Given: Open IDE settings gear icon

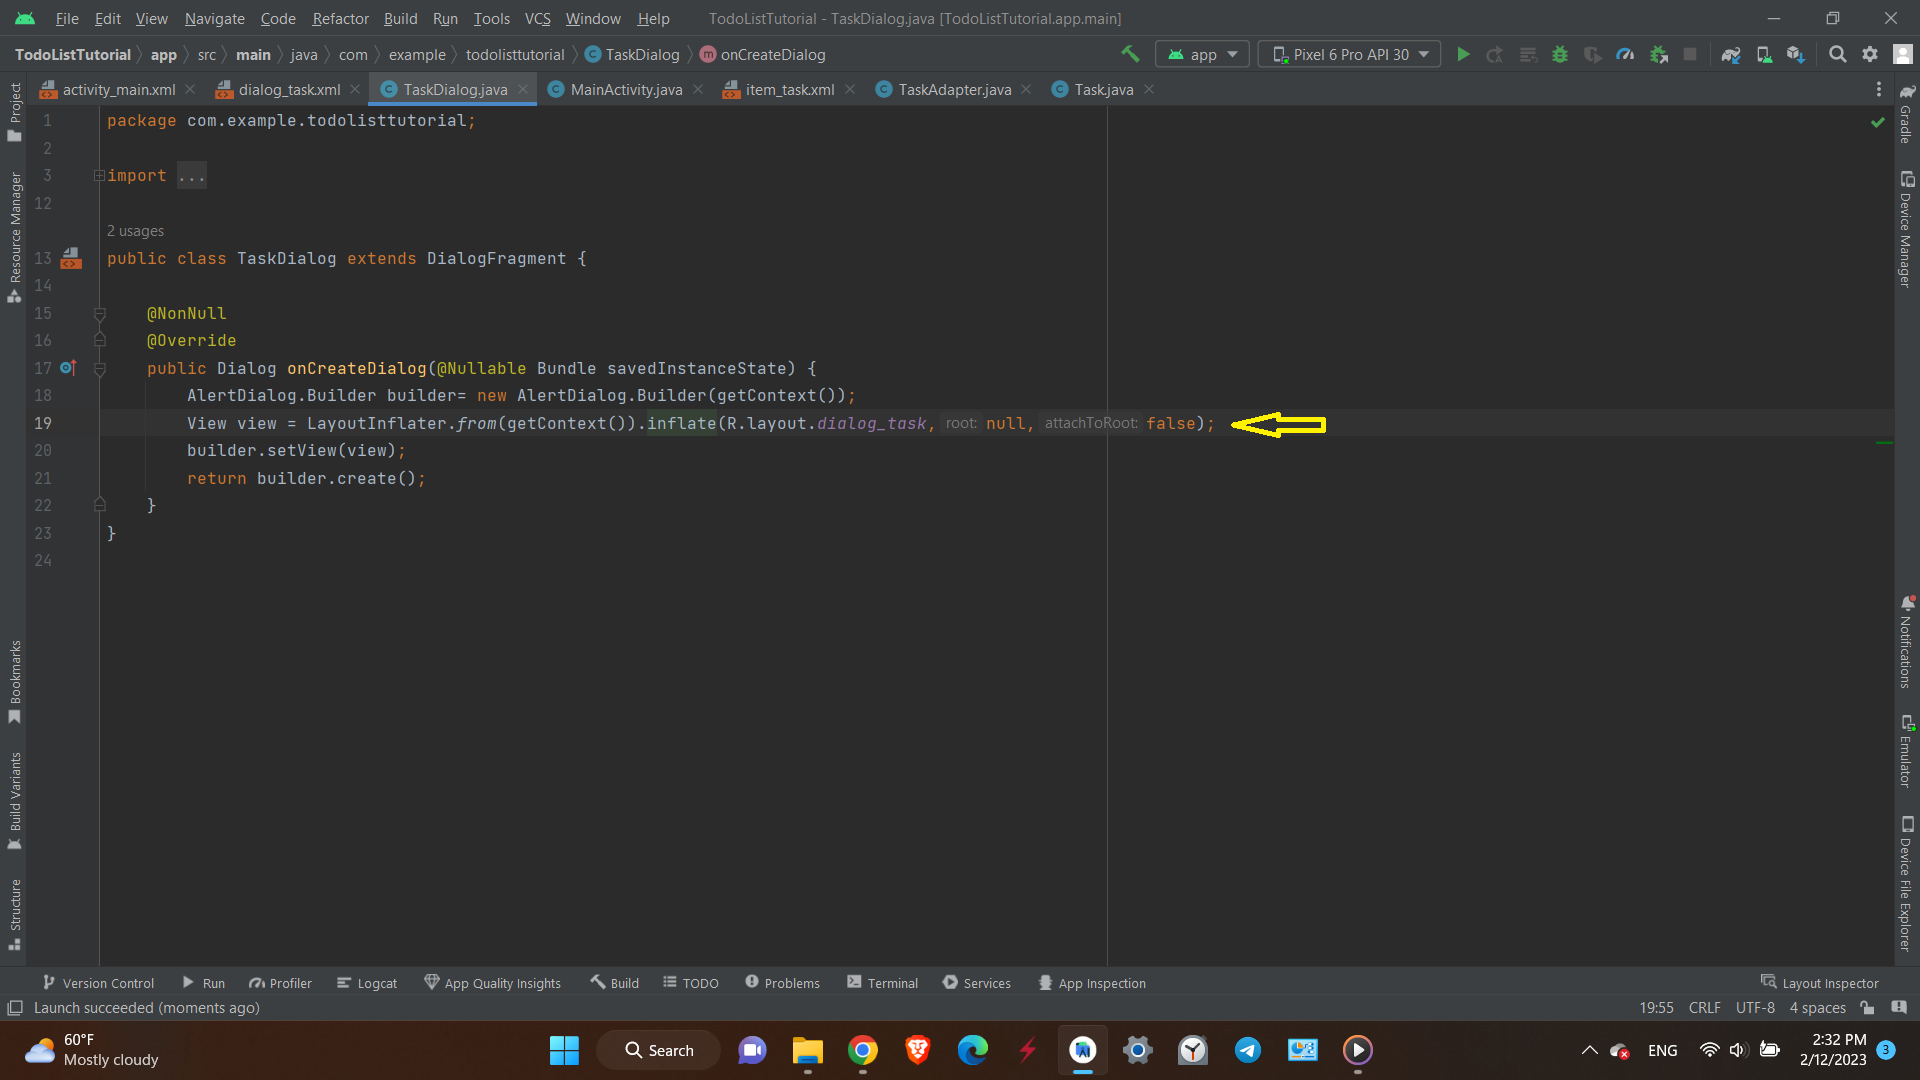Looking at the screenshot, I should 1870,54.
